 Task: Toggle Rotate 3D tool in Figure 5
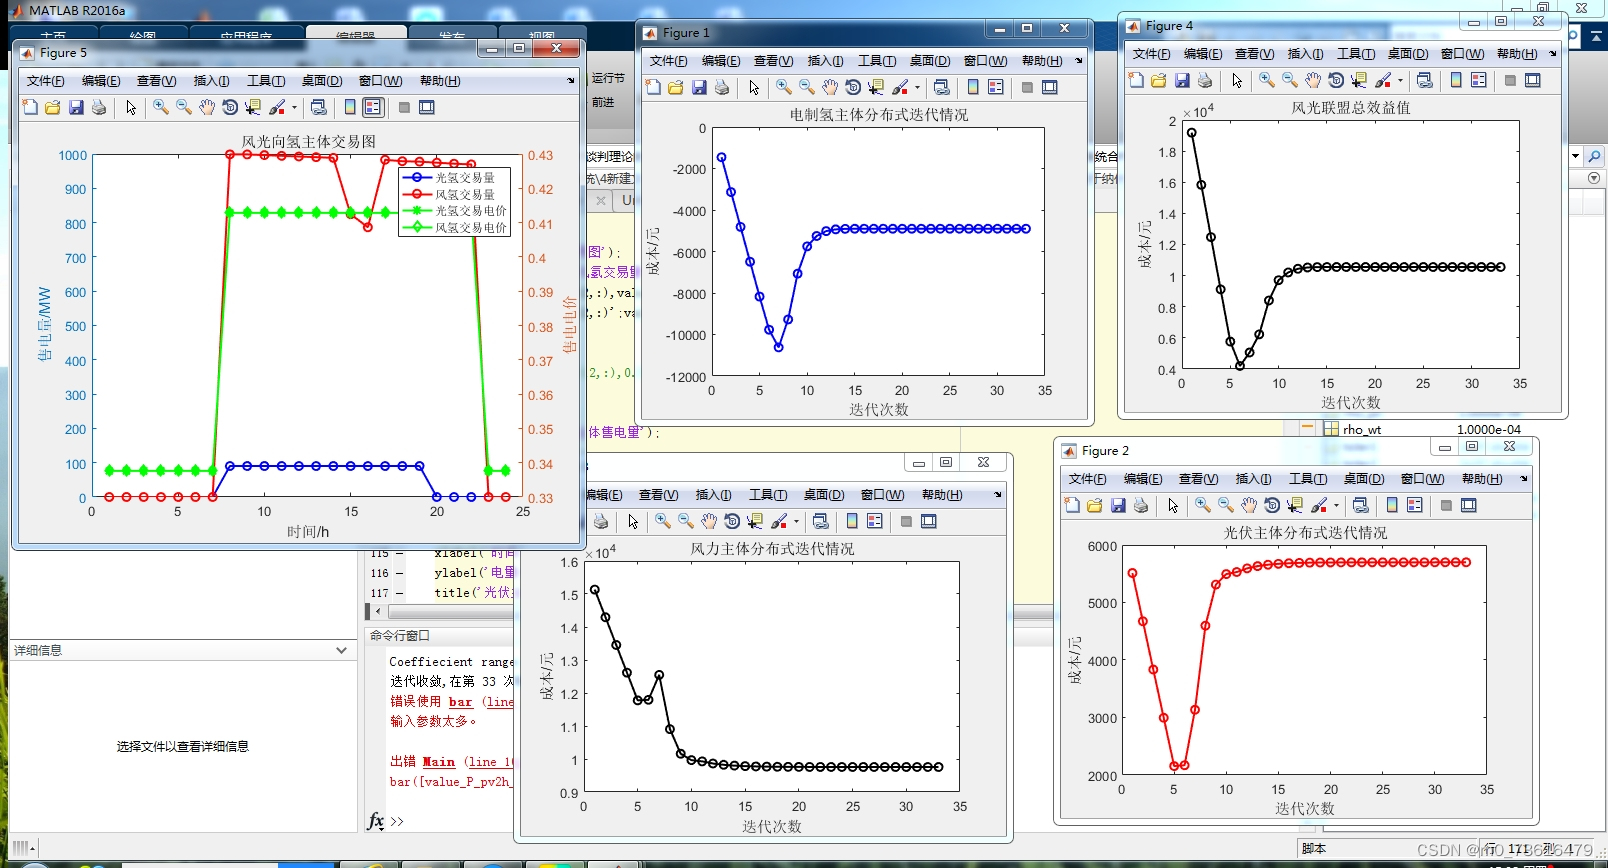230,107
